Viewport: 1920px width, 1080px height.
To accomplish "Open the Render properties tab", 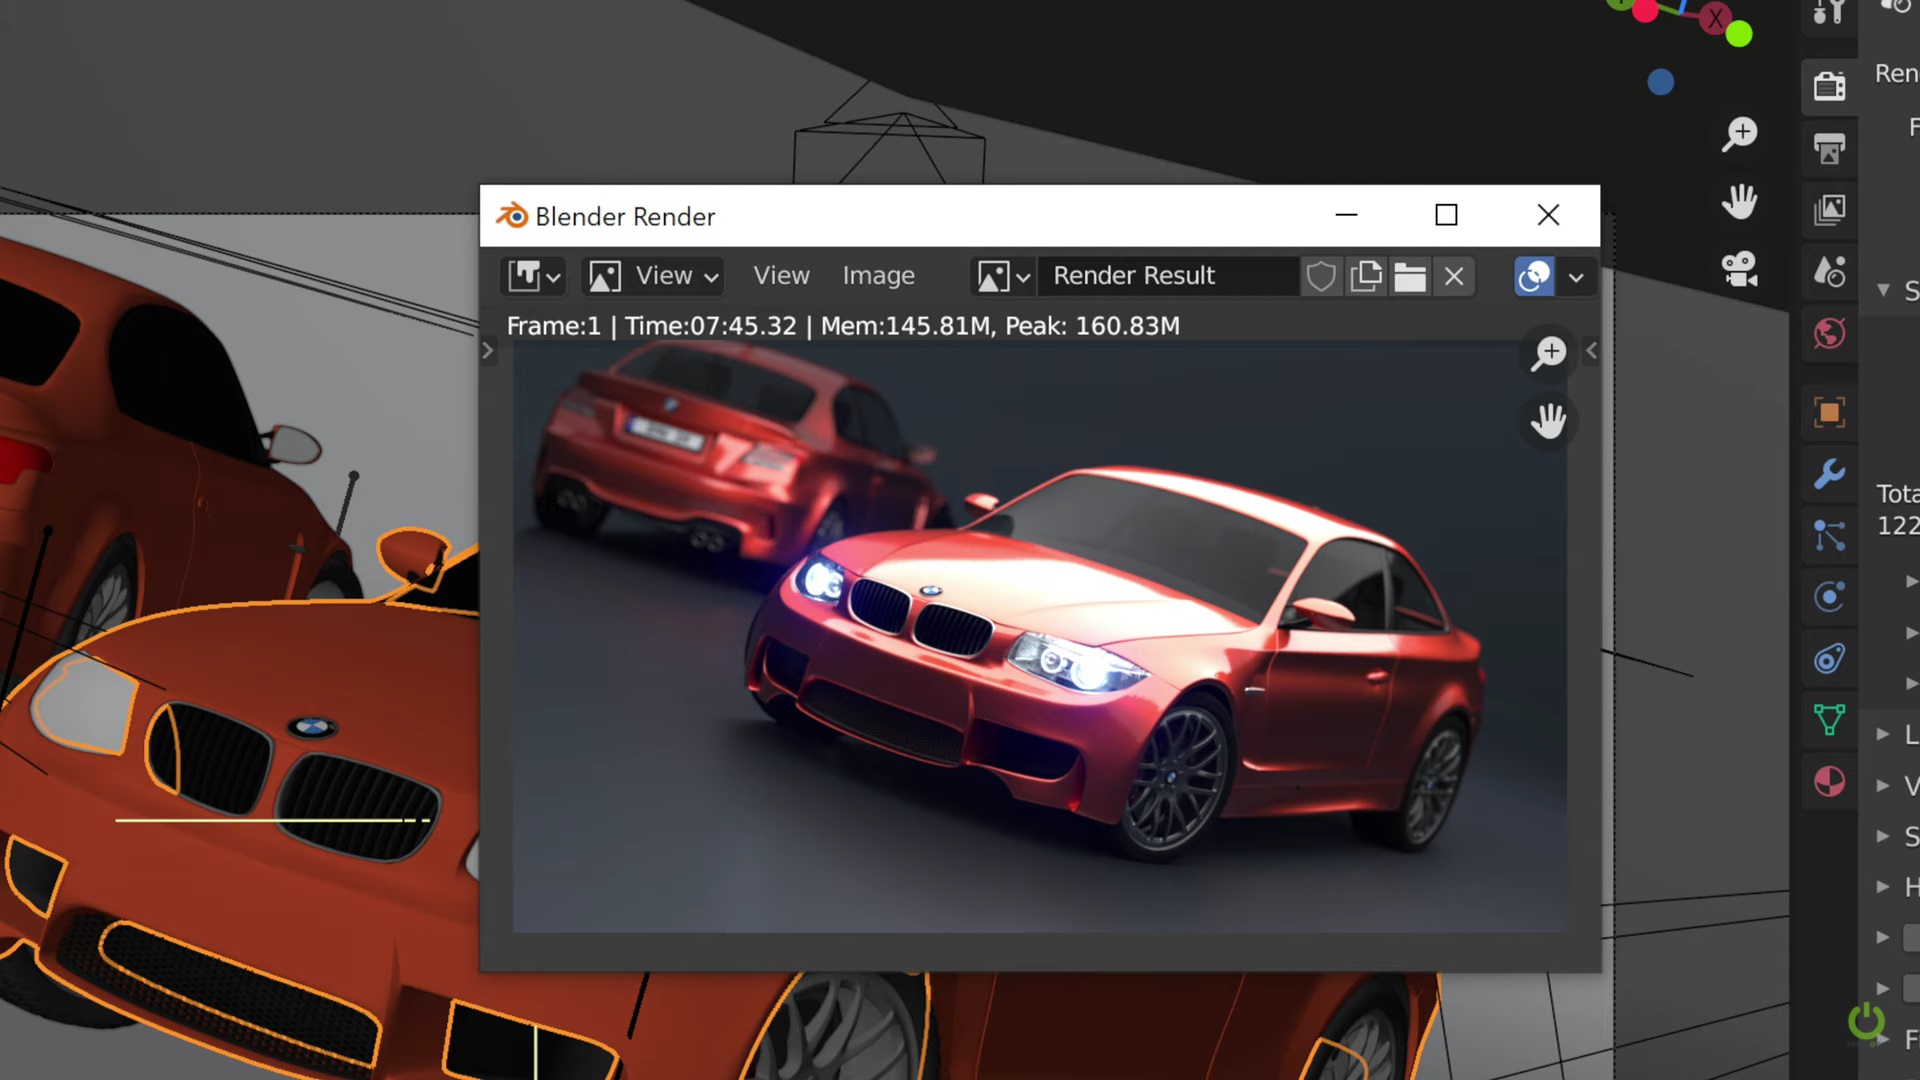I will [1829, 86].
